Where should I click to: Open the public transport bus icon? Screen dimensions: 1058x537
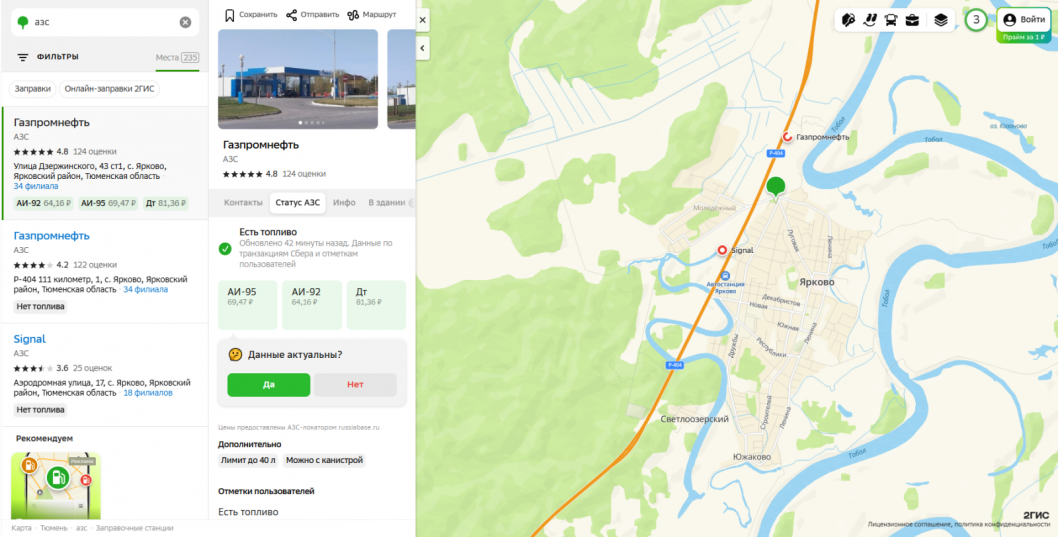(x=891, y=20)
